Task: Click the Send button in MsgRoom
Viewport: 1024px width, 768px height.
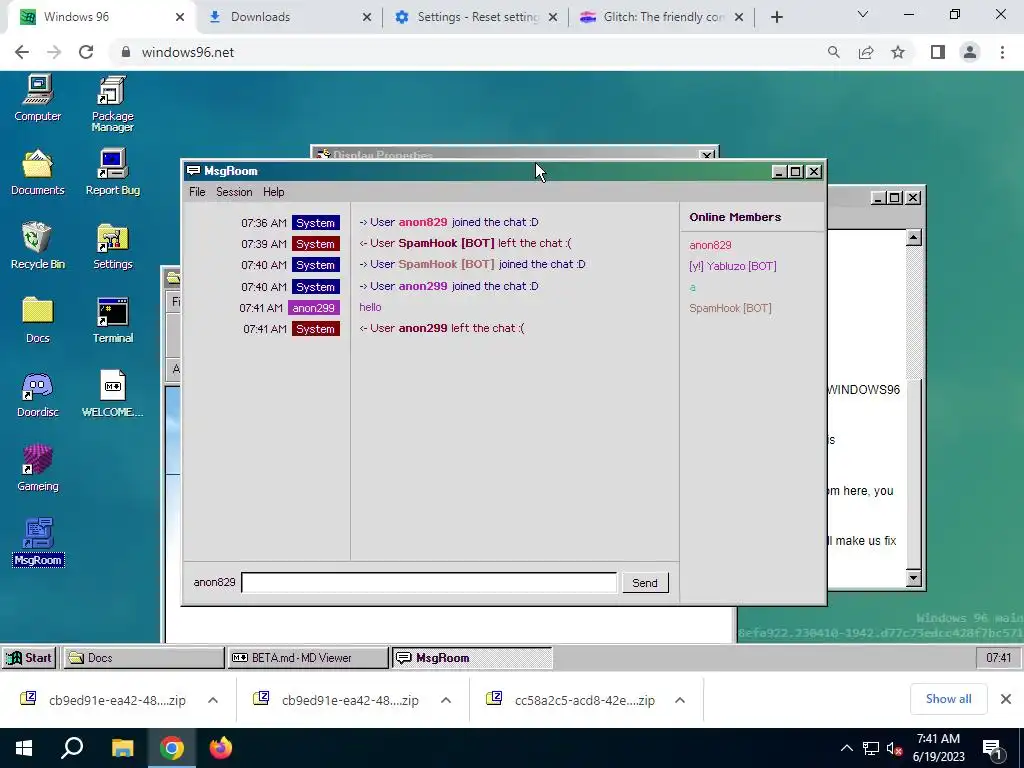Action: 645,583
